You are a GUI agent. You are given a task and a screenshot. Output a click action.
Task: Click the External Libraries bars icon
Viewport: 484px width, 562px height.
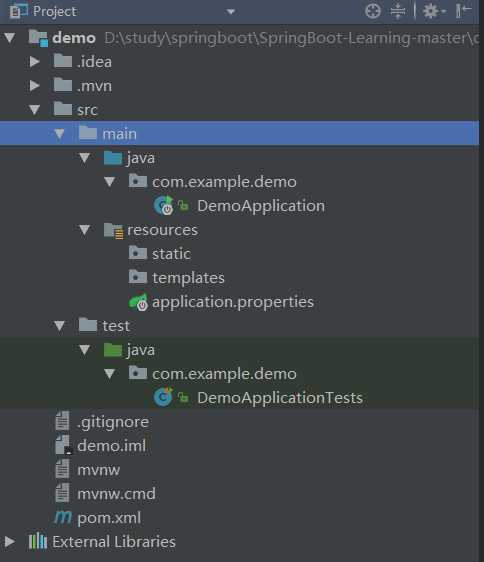38,541
